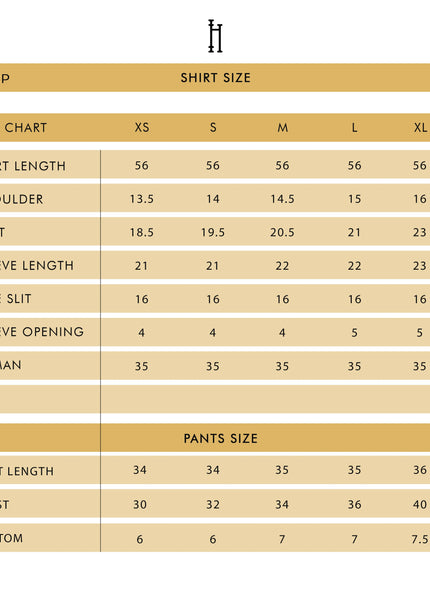Viewport: 430px width, 602px height.
Task: Click the SLEEVE OPENING row label
Action: coord(41,332)
